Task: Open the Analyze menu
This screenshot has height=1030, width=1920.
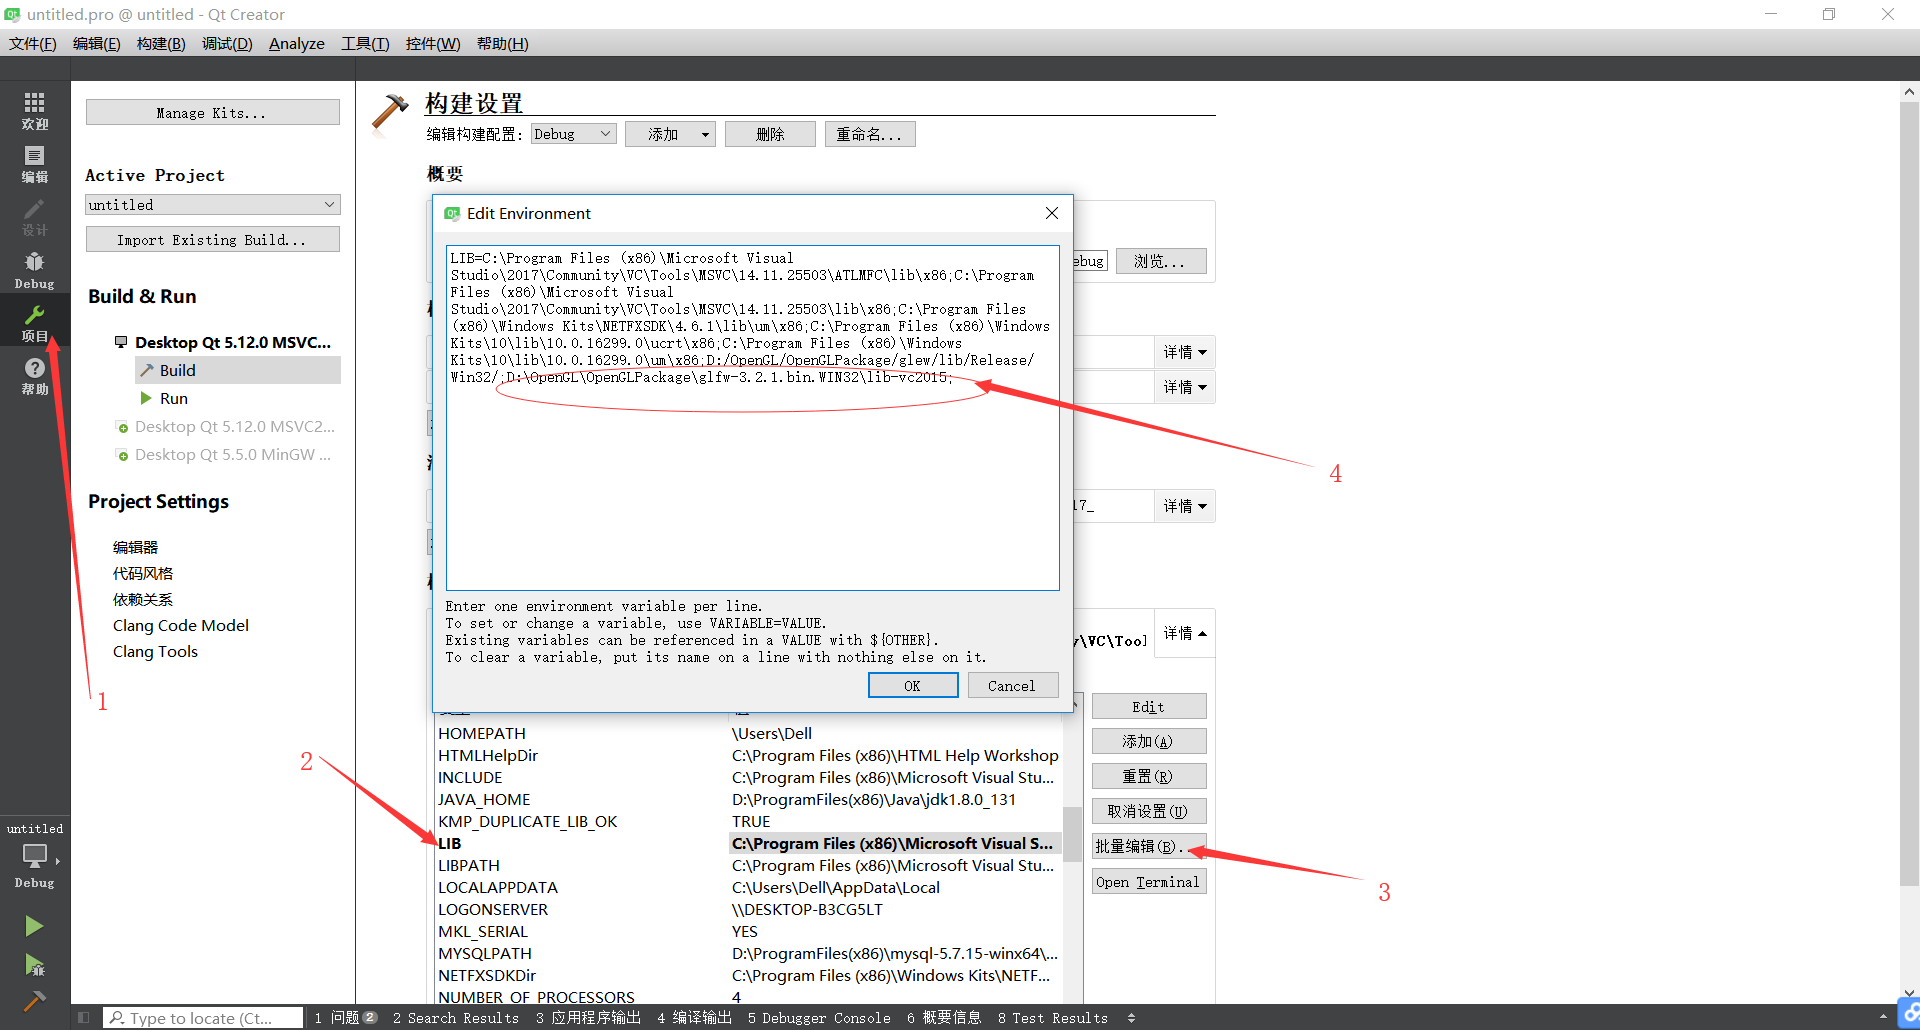Action: 297,43
